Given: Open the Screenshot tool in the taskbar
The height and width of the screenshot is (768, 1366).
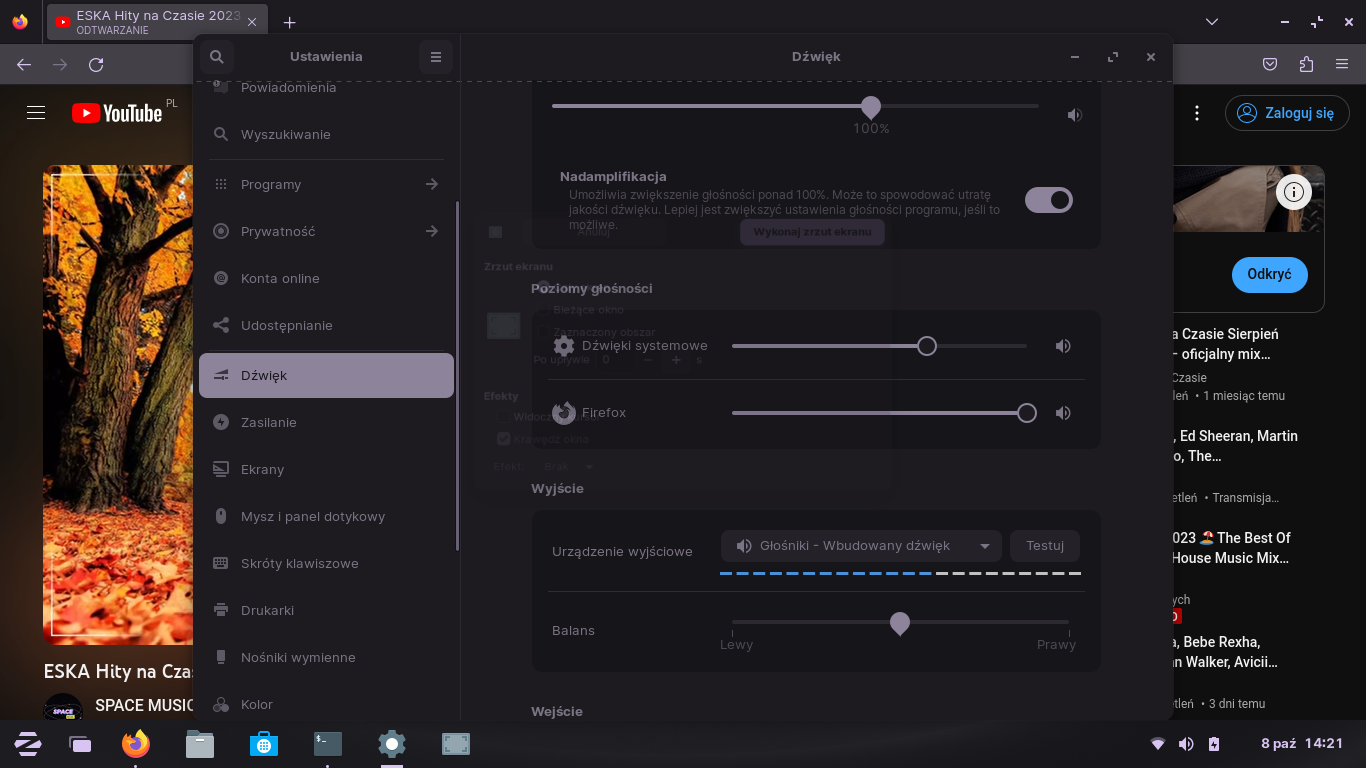Looking at the screenshot, I should pyautogui.click(x=456, y=744).
